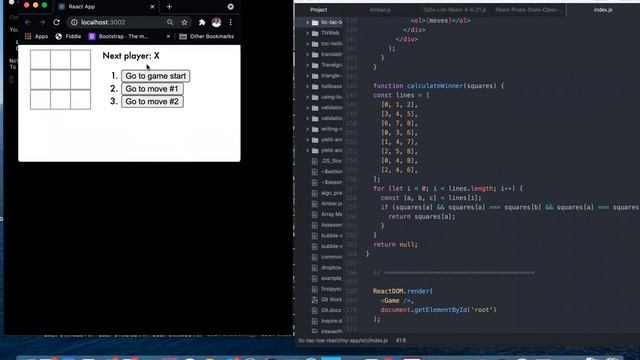Open the site info icon beside localhost
This screenshot has height=360, width=640.
click(74, 22)
